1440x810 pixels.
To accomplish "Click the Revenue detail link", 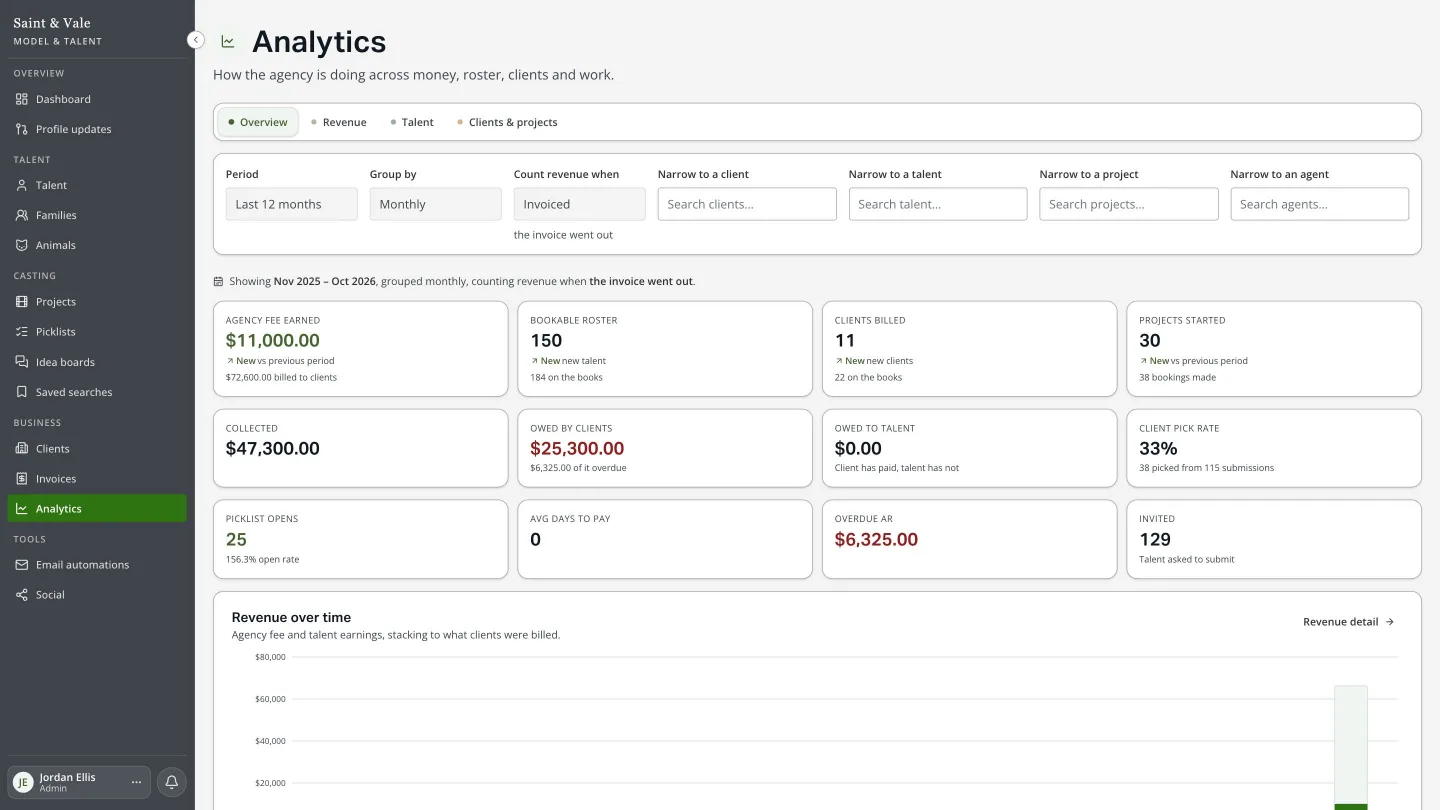I will 1349,622.
